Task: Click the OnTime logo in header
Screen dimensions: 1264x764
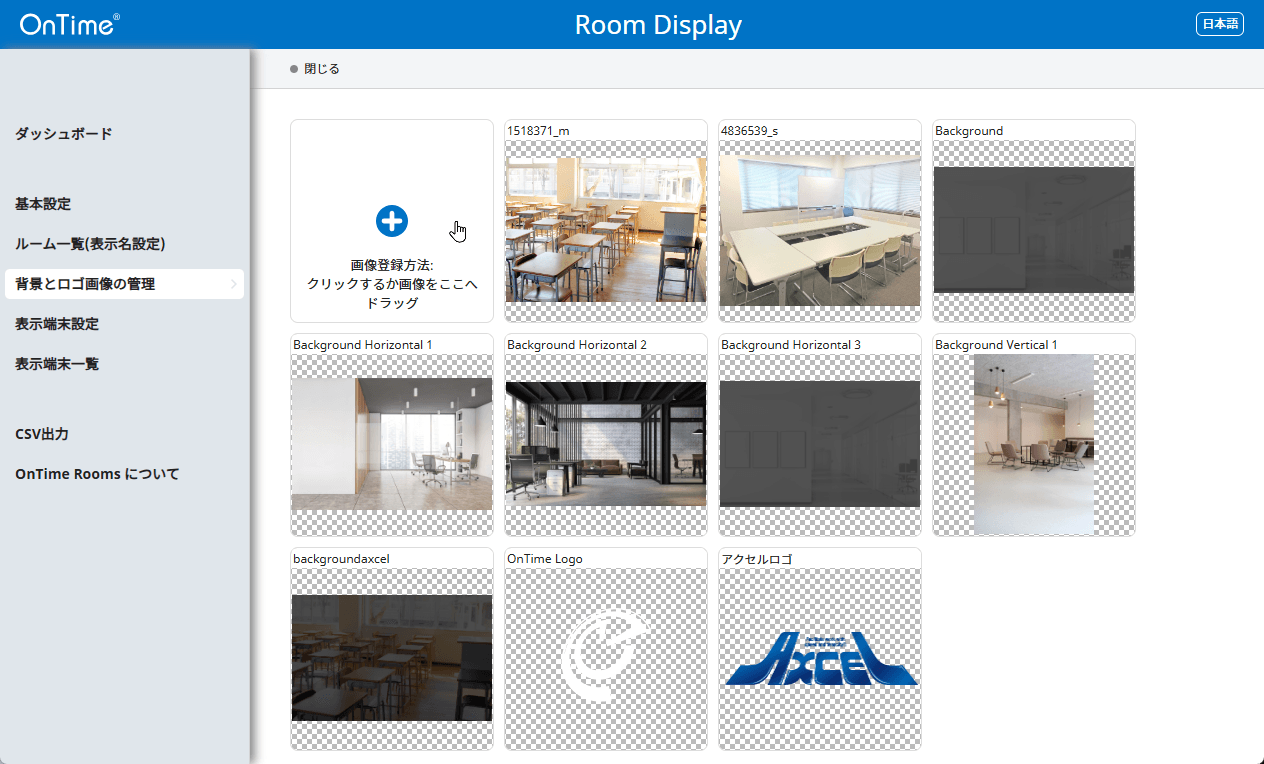Action: click(x=69, y=25)
